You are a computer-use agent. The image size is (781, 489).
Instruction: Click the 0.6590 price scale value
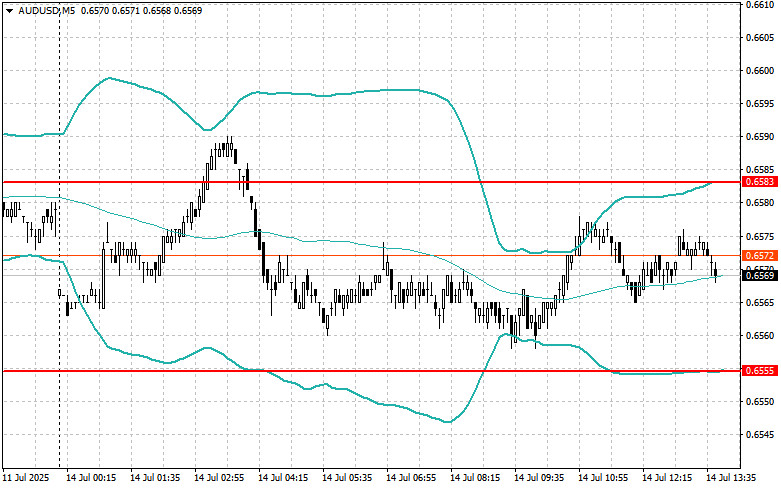point(760,136)
